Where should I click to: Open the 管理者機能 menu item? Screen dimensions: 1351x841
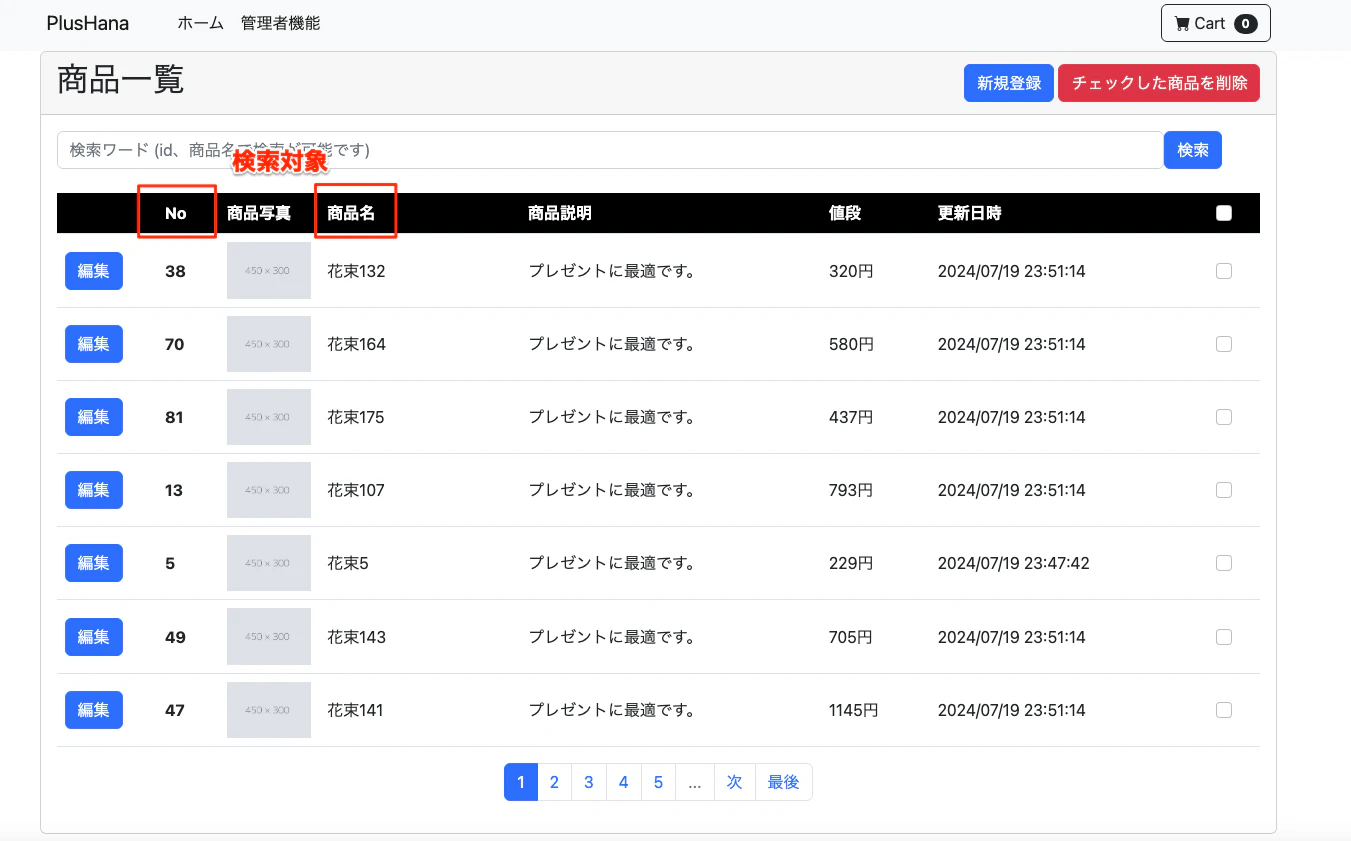[x=281, y=23]
